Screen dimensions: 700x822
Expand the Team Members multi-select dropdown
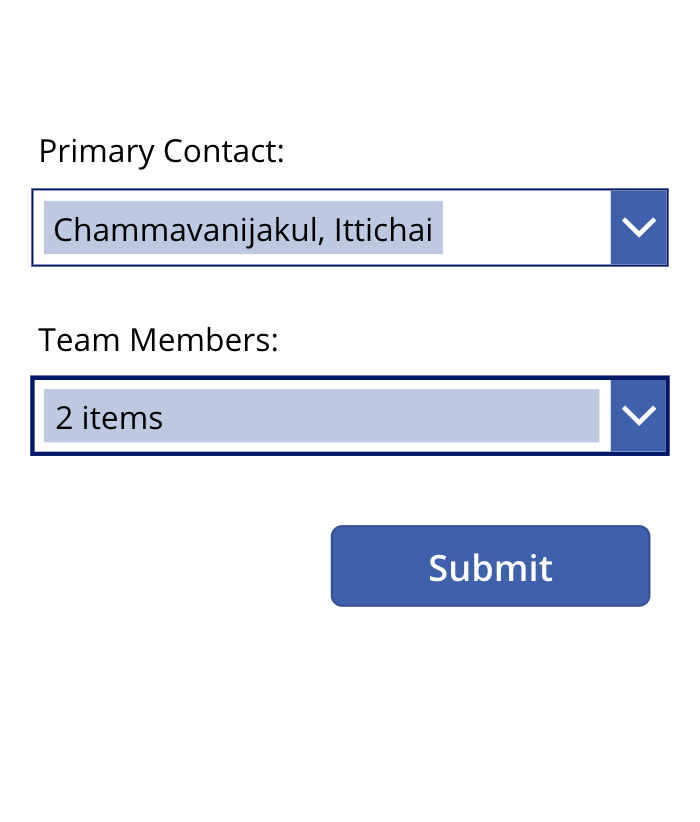coord(638,415)
